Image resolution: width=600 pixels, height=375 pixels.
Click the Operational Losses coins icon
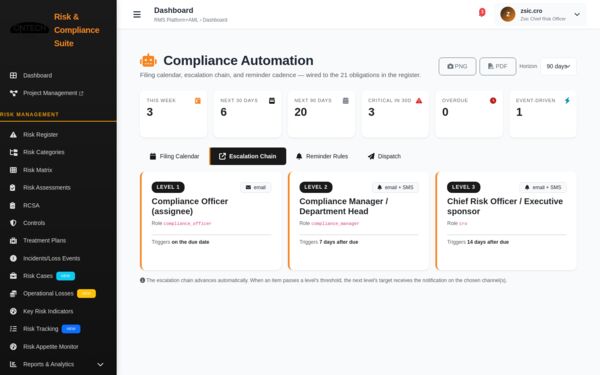point(13,293)
